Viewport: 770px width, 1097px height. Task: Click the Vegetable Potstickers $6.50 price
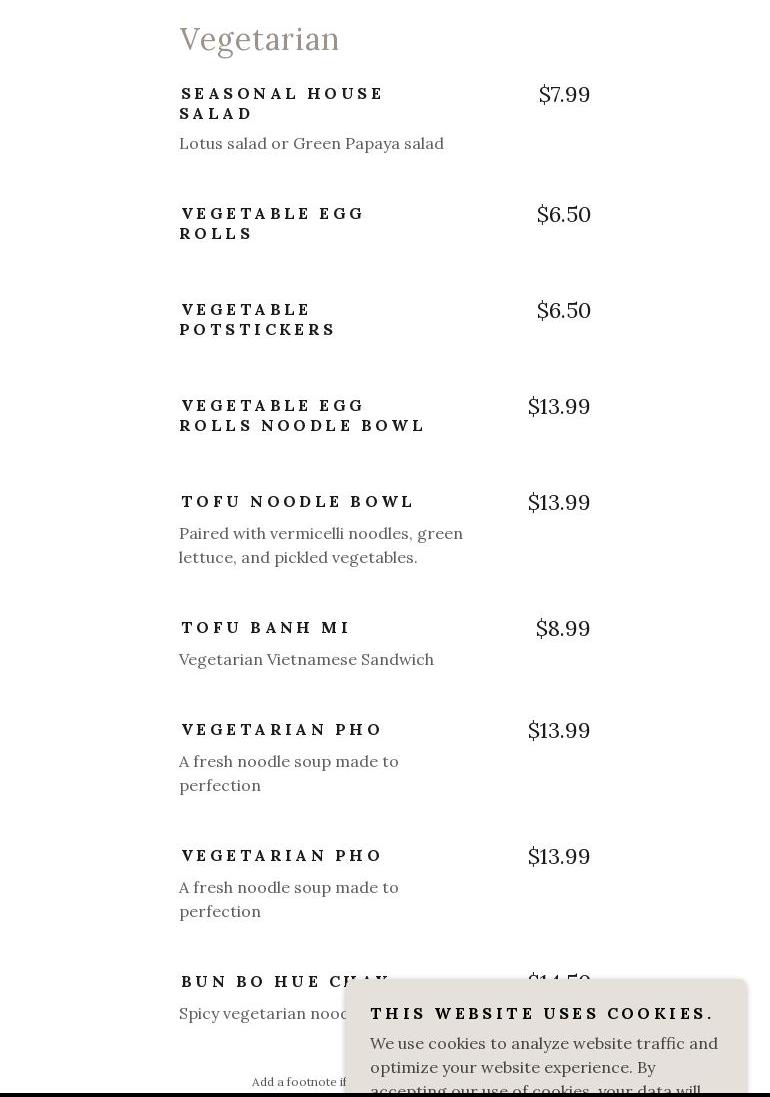tap(563, 310)
